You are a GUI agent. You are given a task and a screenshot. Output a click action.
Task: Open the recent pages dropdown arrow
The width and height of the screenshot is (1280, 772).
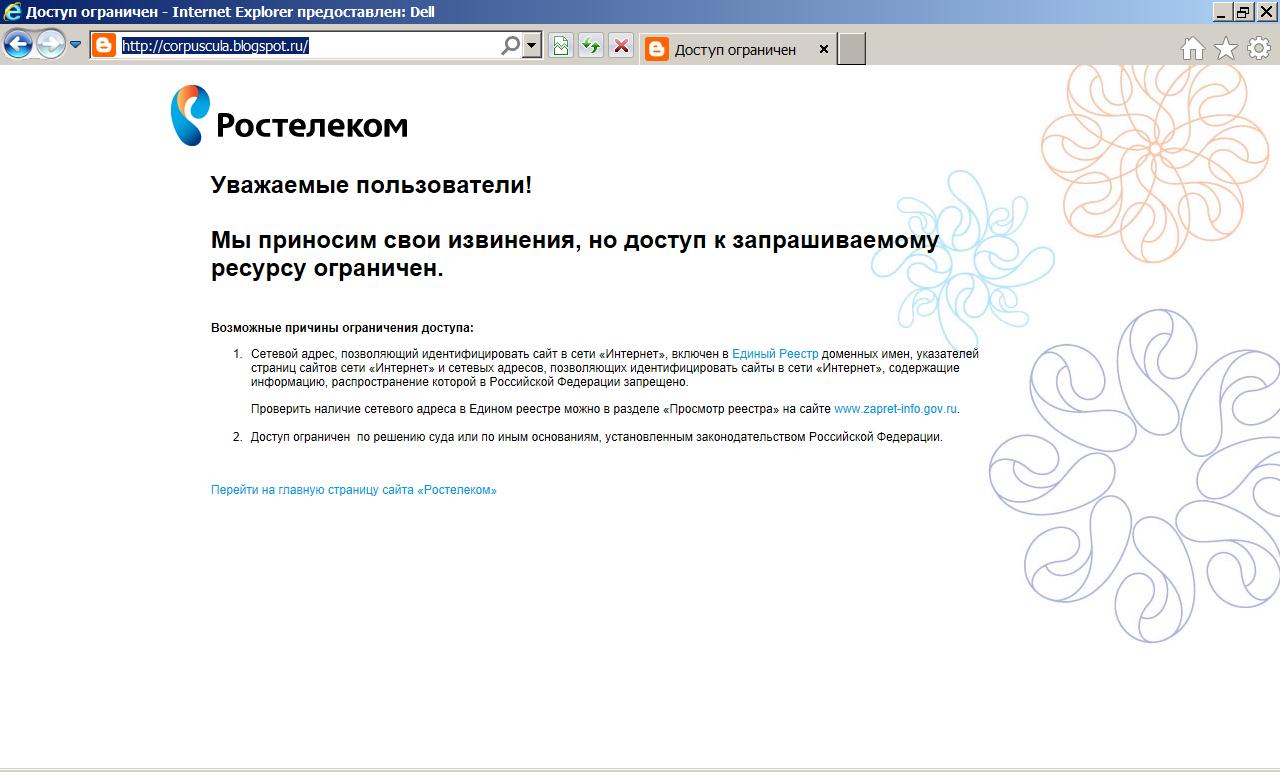(x=75, y=45)
